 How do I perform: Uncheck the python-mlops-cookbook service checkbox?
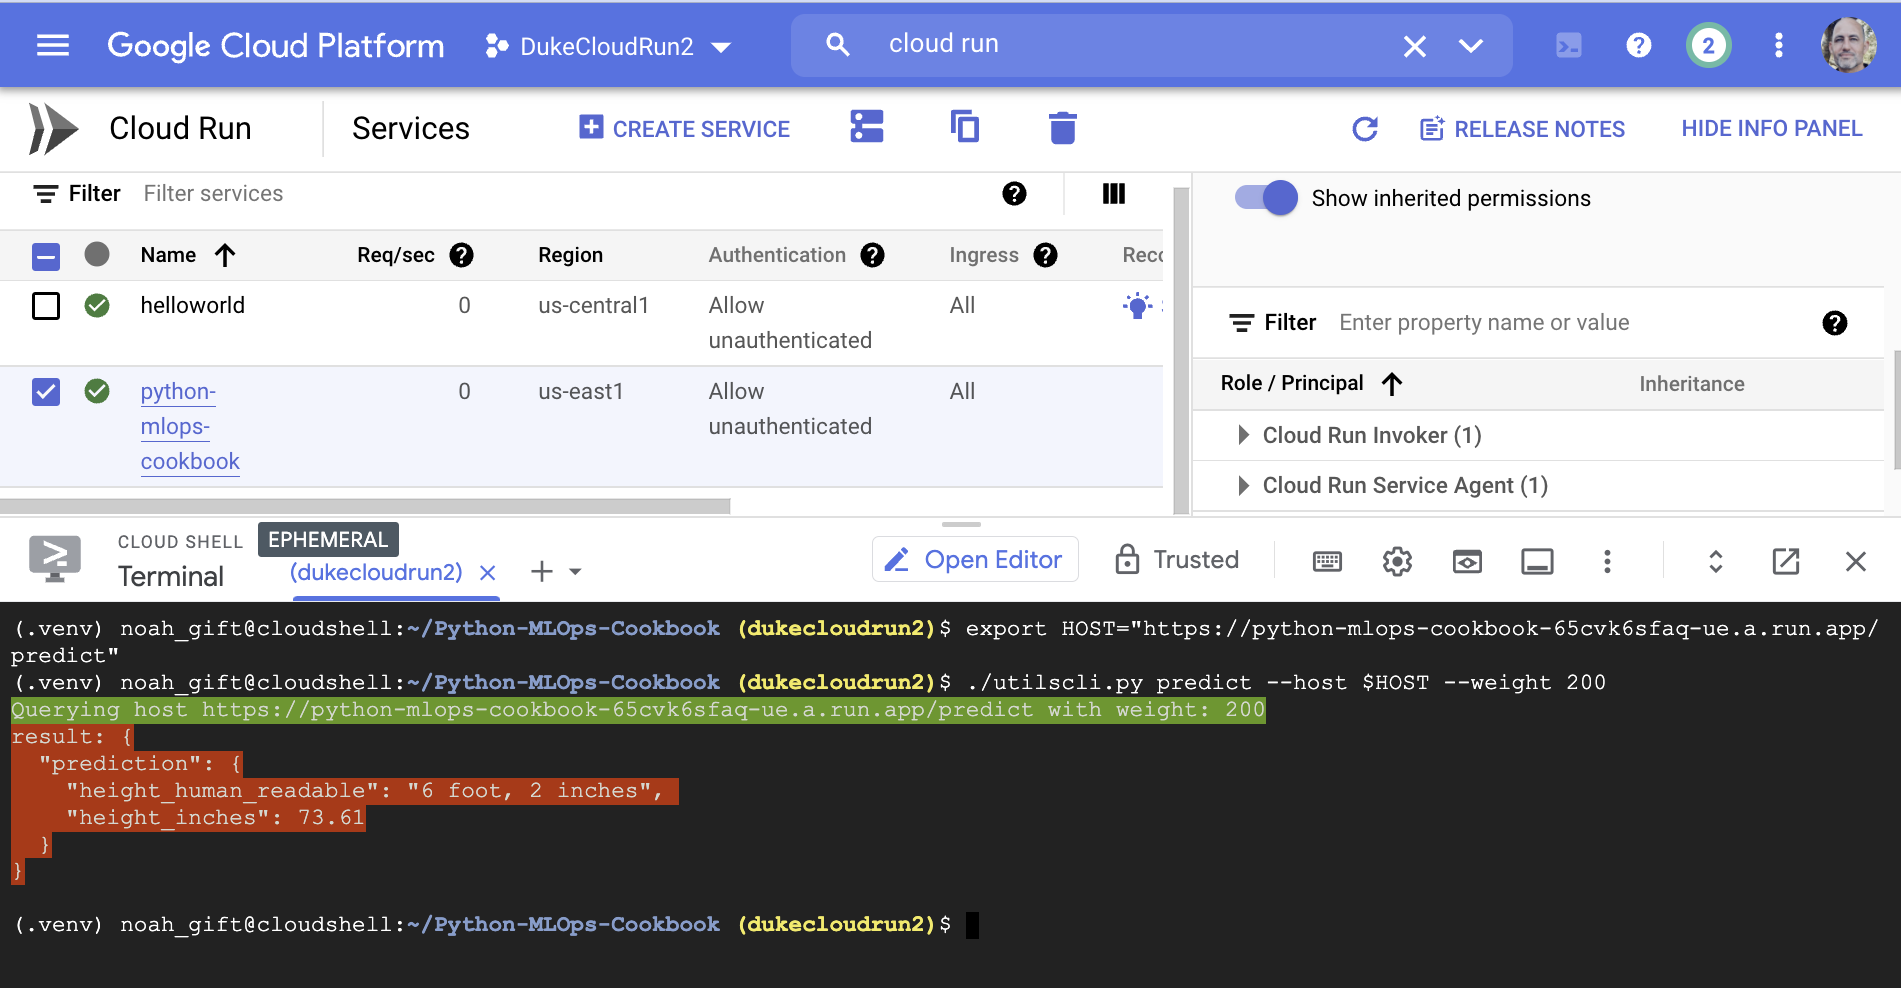(46, 391)
